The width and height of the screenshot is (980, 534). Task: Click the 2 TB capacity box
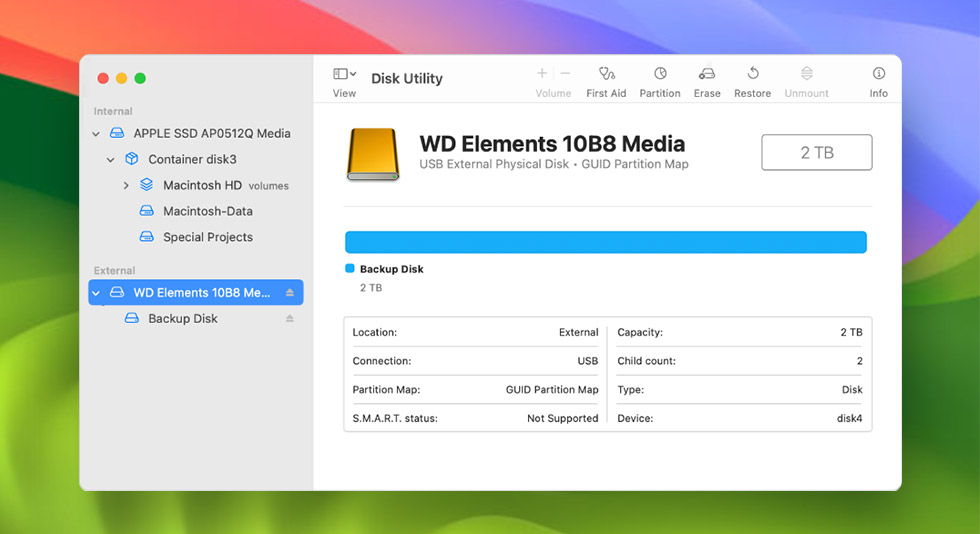coord(816,152)
